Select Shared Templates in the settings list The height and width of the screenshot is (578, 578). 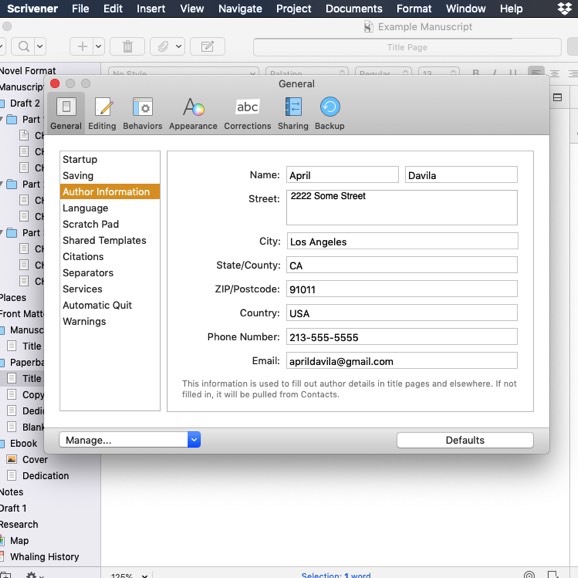(110, 240)
